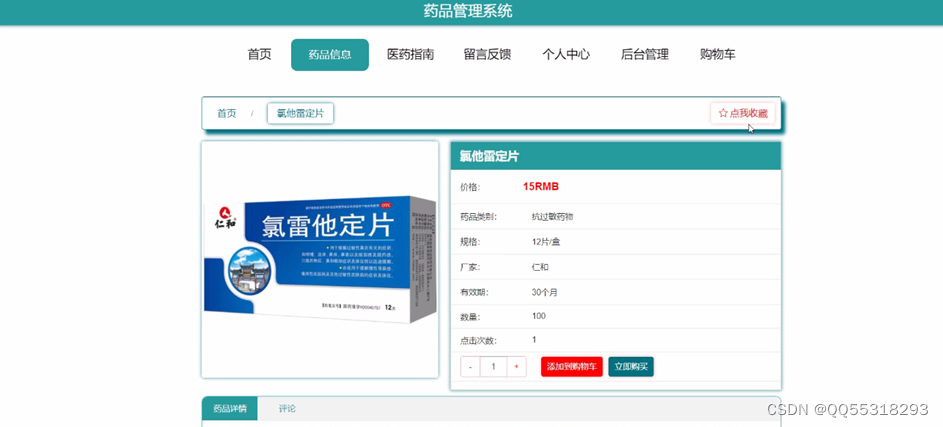Click the 氯他雷定片 product panel title
943x427 pixels.
click(489, 157)
